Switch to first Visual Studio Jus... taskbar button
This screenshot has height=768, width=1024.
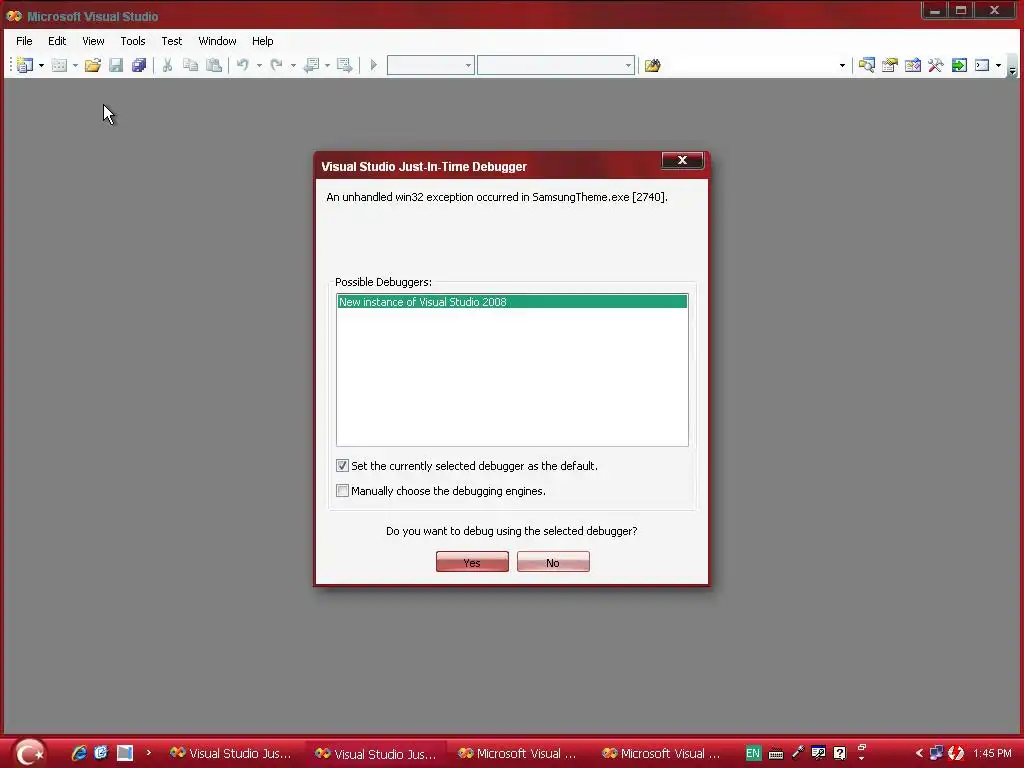[231, 753]
